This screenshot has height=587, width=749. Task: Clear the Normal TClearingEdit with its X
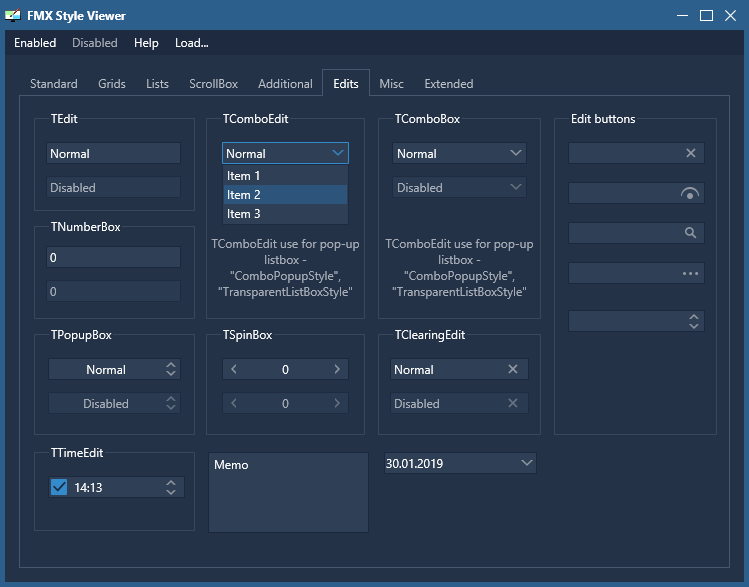[x=513, y=369]
